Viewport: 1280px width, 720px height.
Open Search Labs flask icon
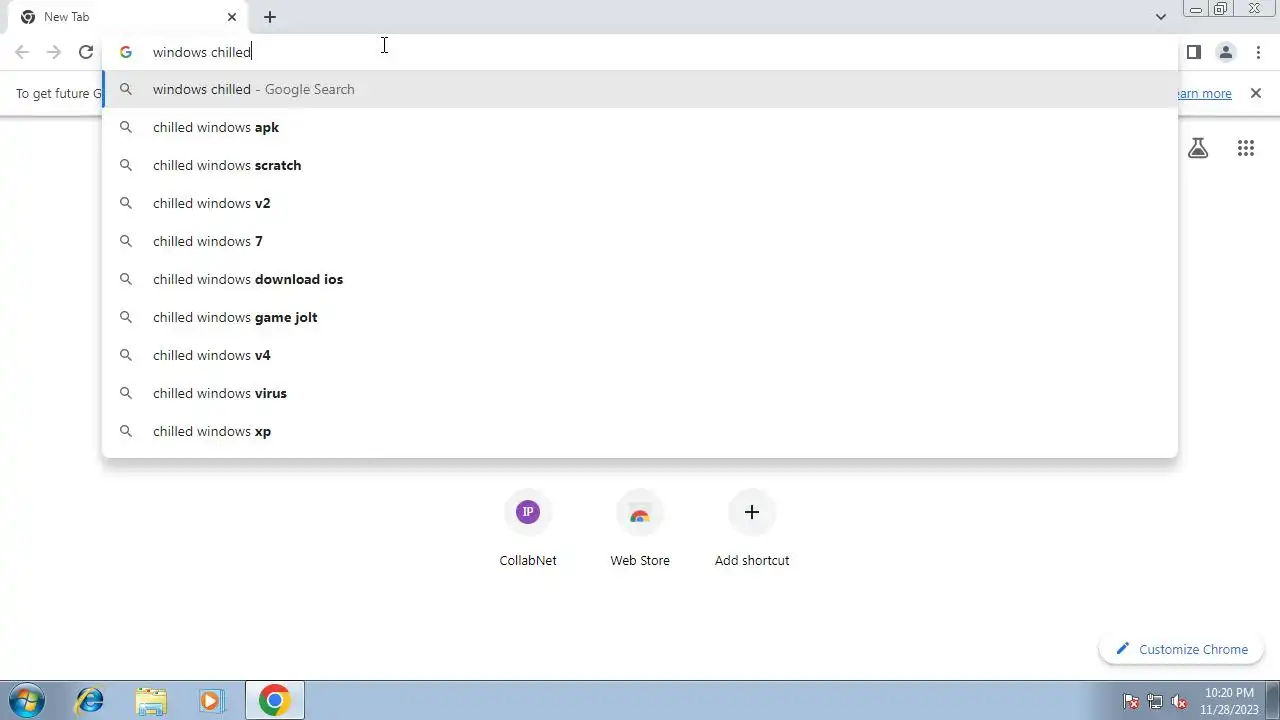[x=1198, y=148]
